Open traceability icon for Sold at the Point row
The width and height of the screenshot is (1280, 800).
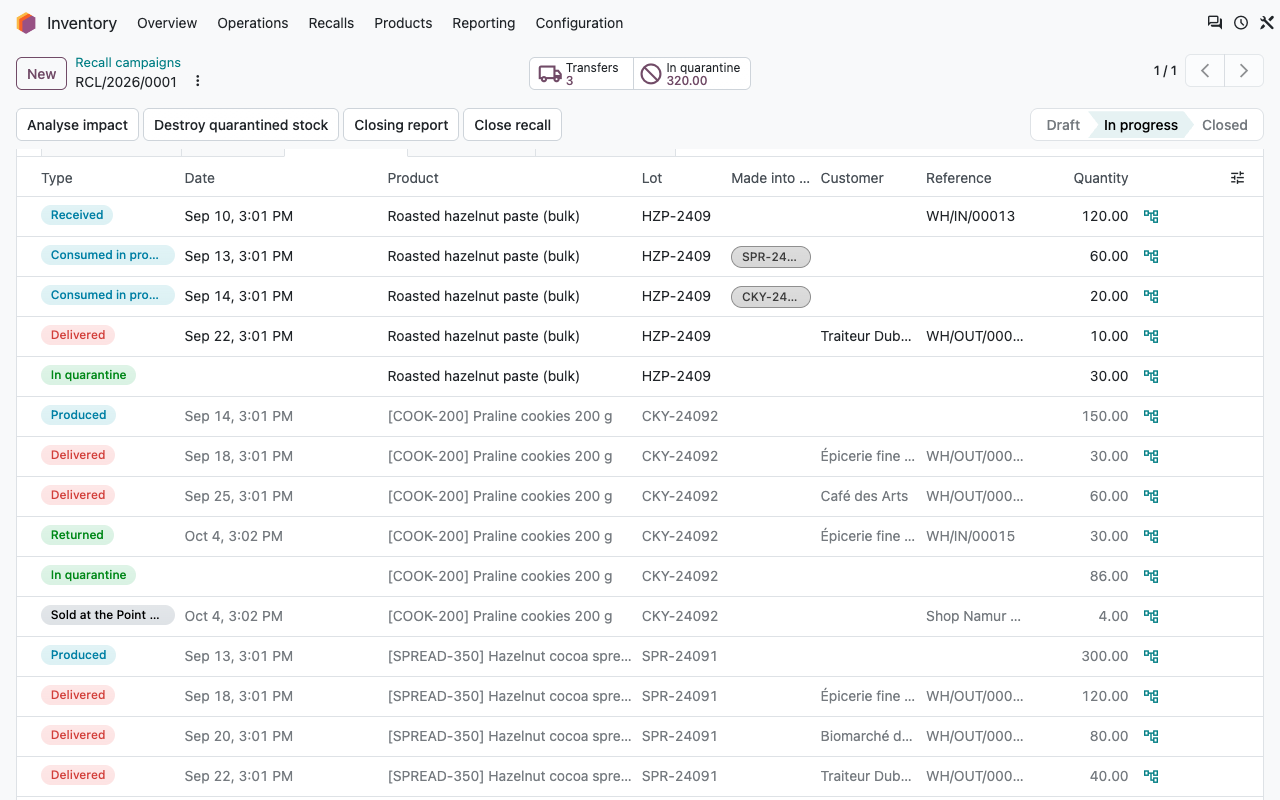(x=1151, y=616)
